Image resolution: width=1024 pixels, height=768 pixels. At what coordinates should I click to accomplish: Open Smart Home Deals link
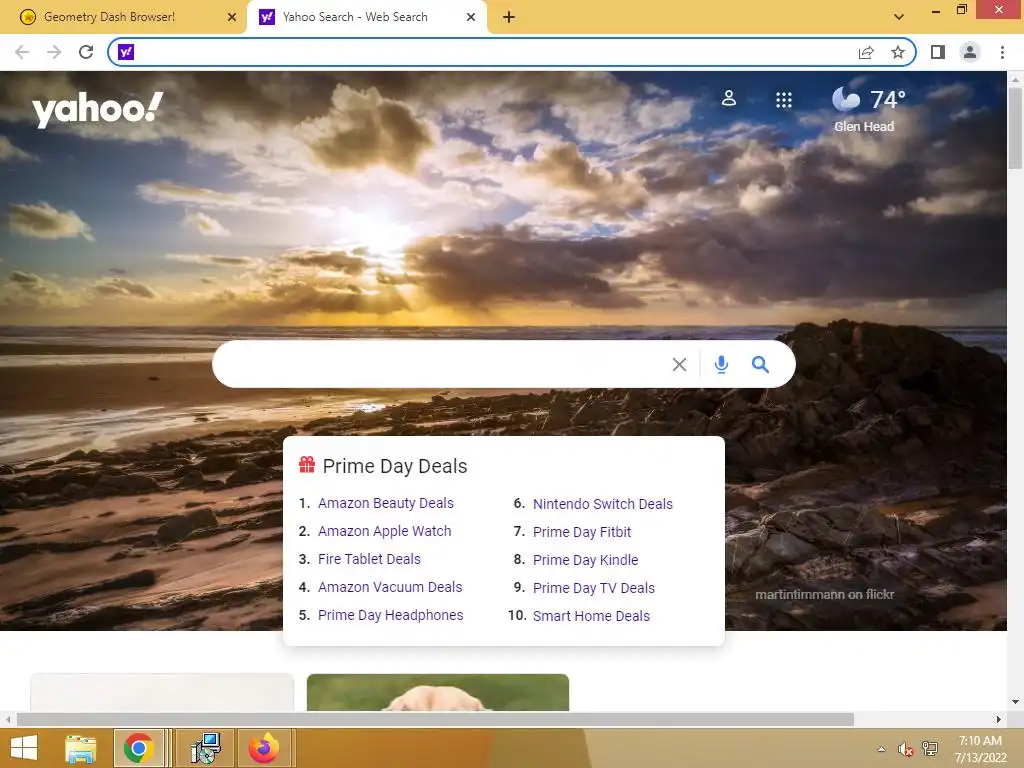(x=591, y=616)
